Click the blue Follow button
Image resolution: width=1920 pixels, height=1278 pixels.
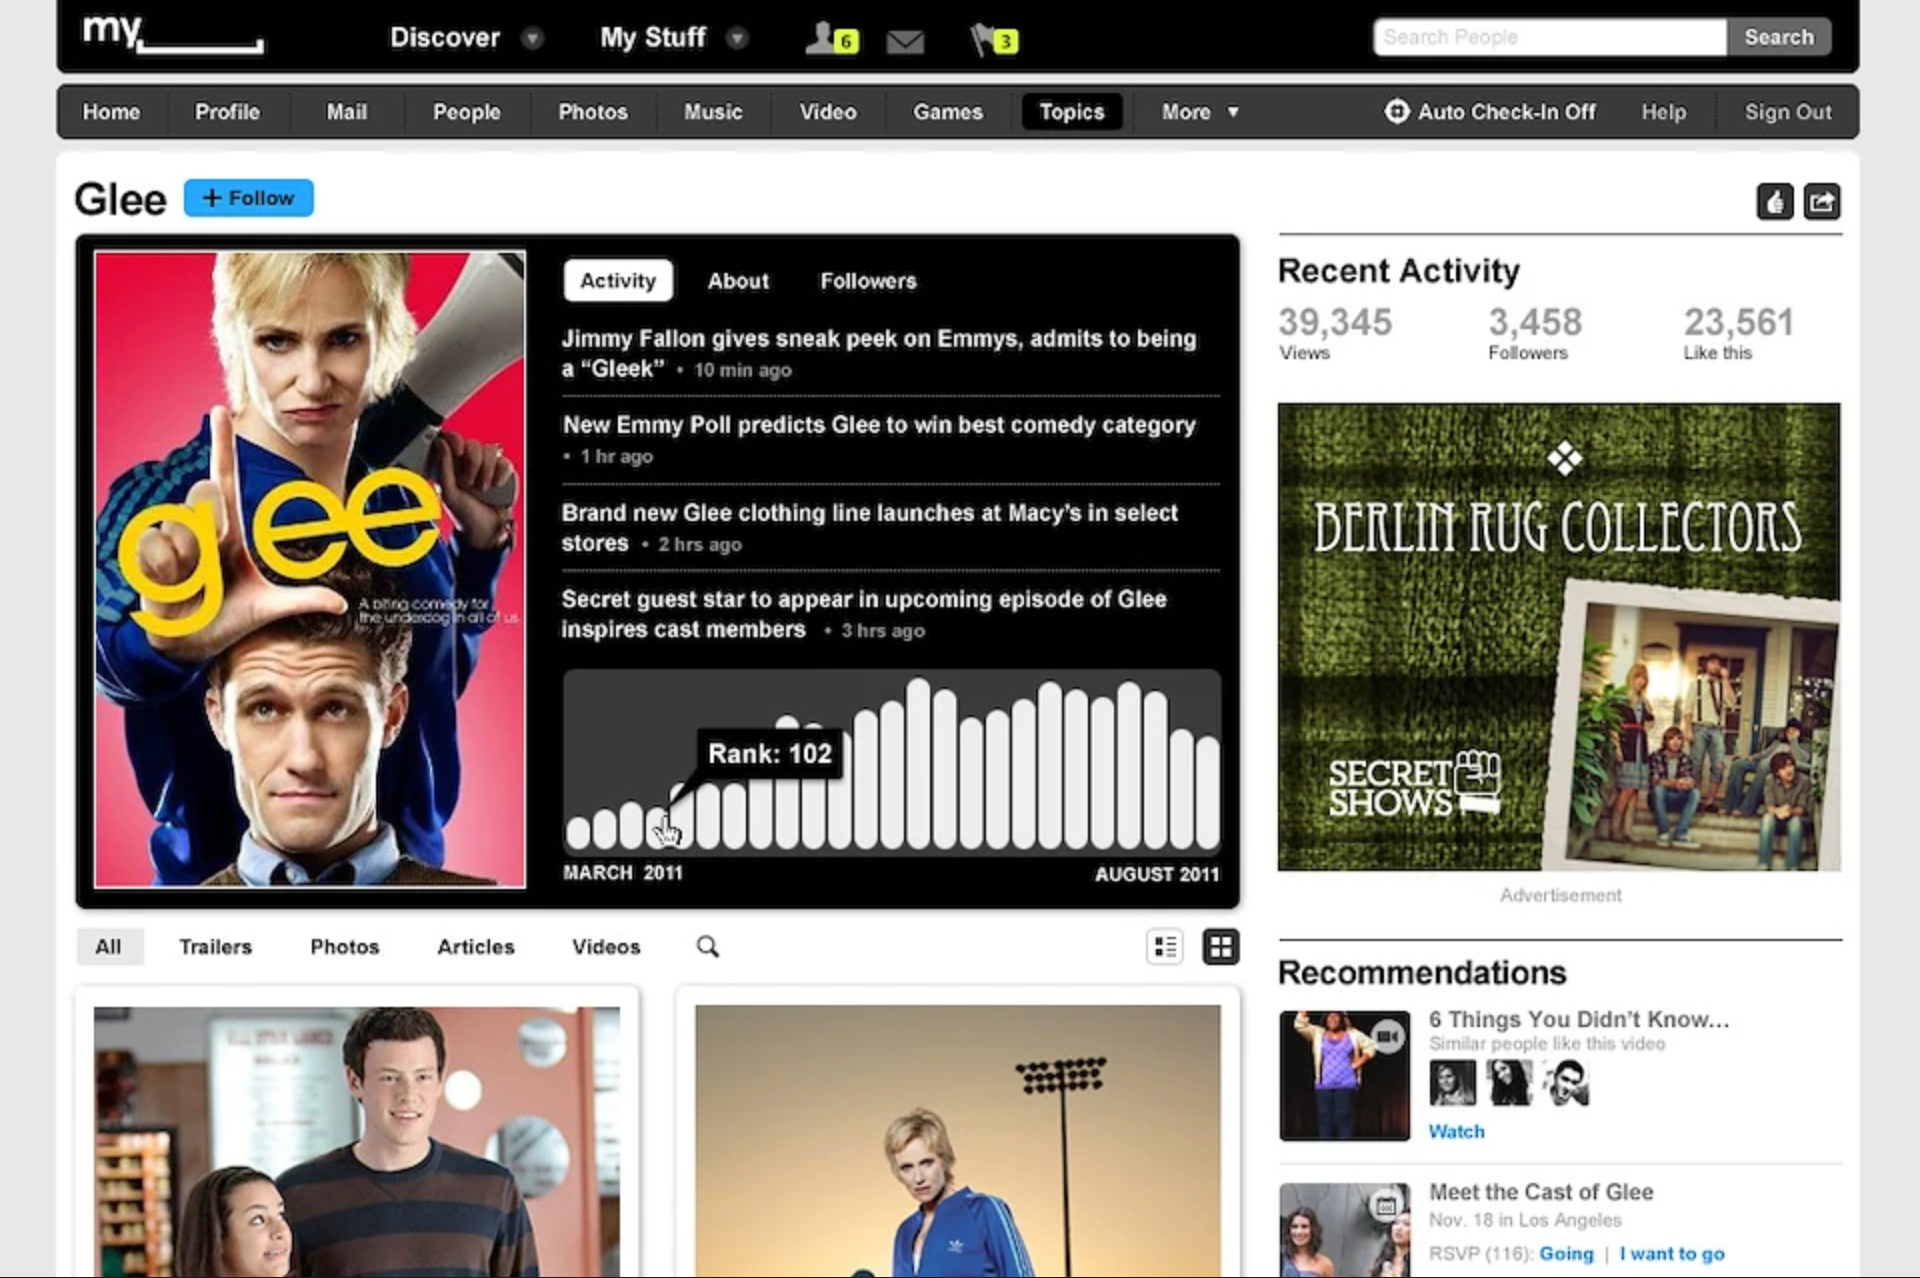pos(248,198)
